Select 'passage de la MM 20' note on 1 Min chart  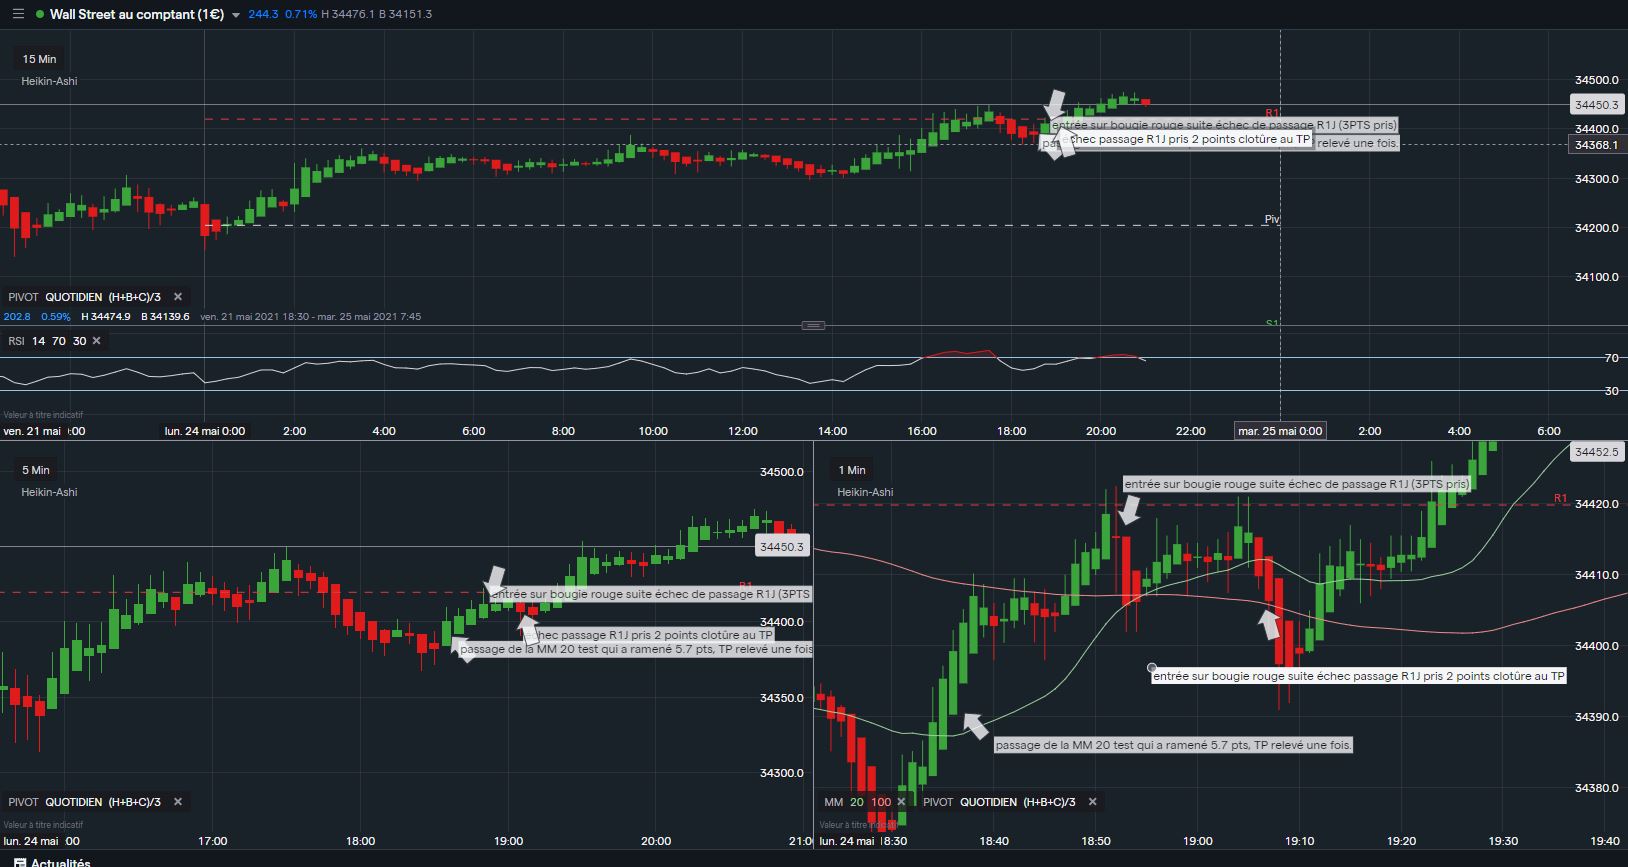click(x=1173, y=745)
